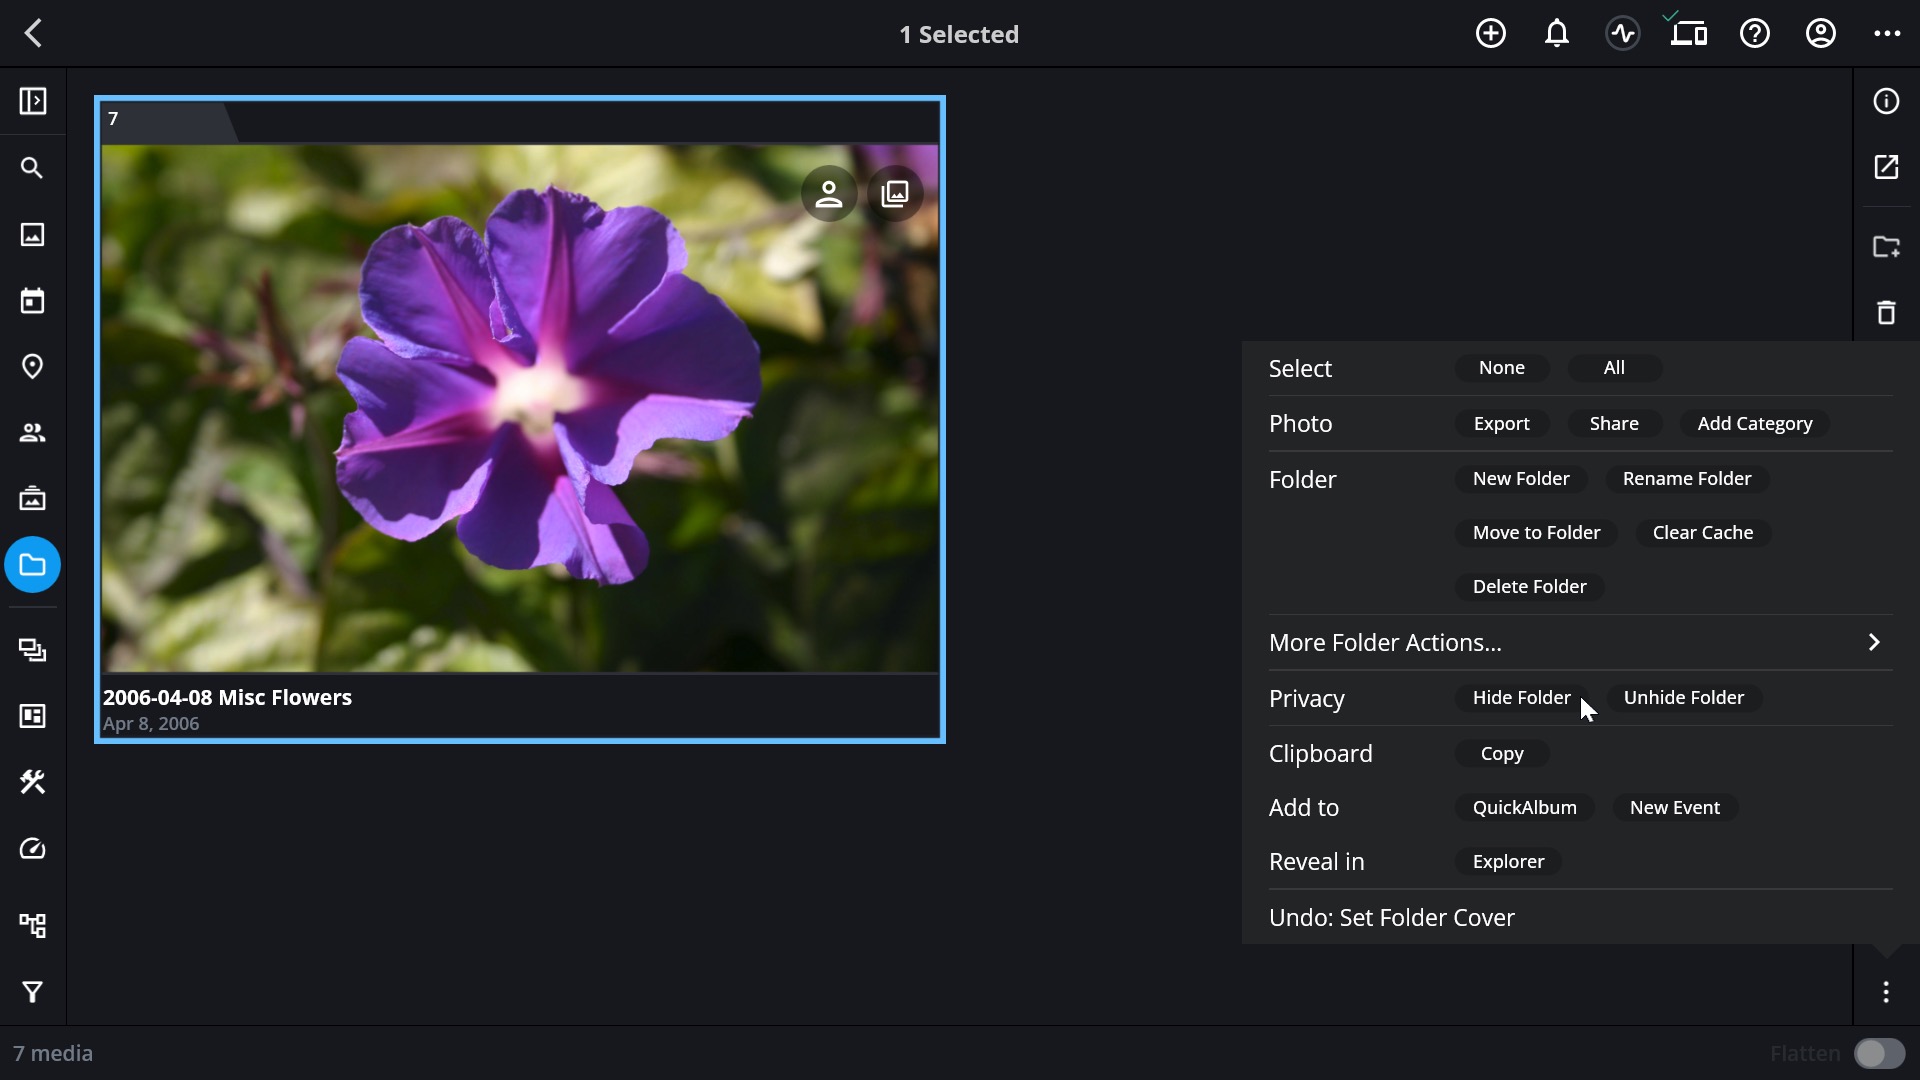Open the search icon in sidebar
Image resolution: width=1920 pixels, height=1080 pixels.
[32, 168]
